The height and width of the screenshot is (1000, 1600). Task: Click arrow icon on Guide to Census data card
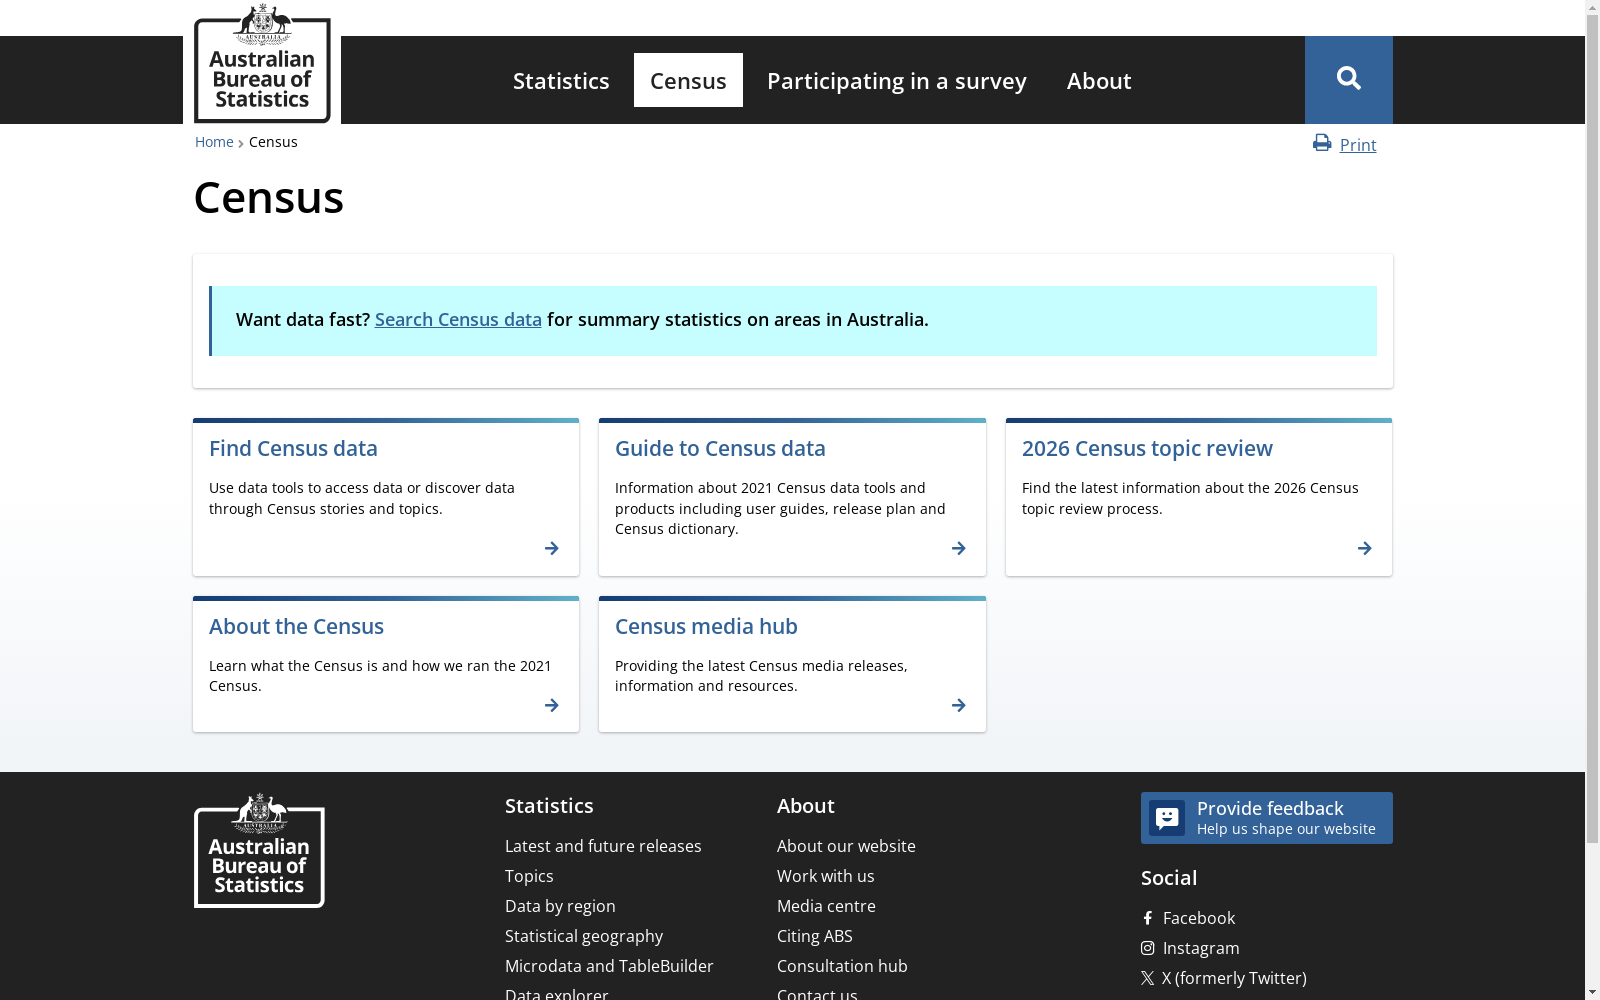click(959, 548)
